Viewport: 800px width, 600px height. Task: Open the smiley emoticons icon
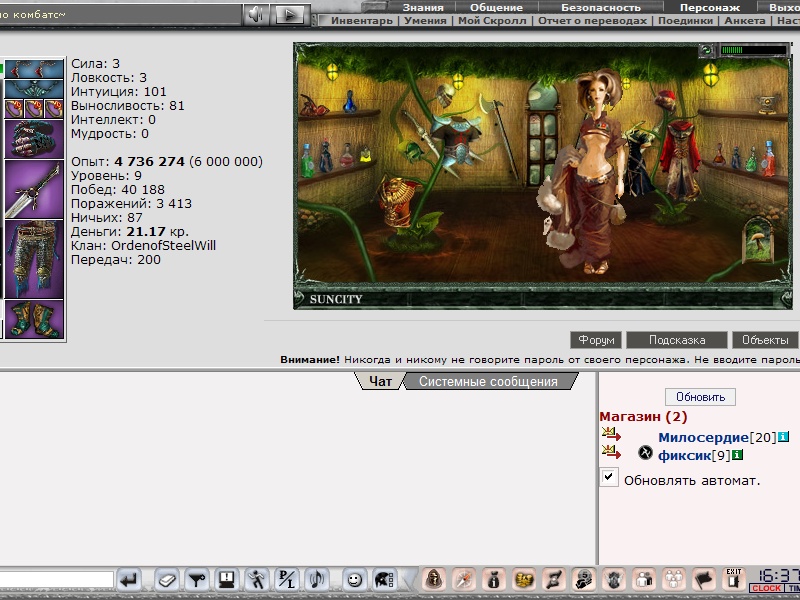coord(355,580)
